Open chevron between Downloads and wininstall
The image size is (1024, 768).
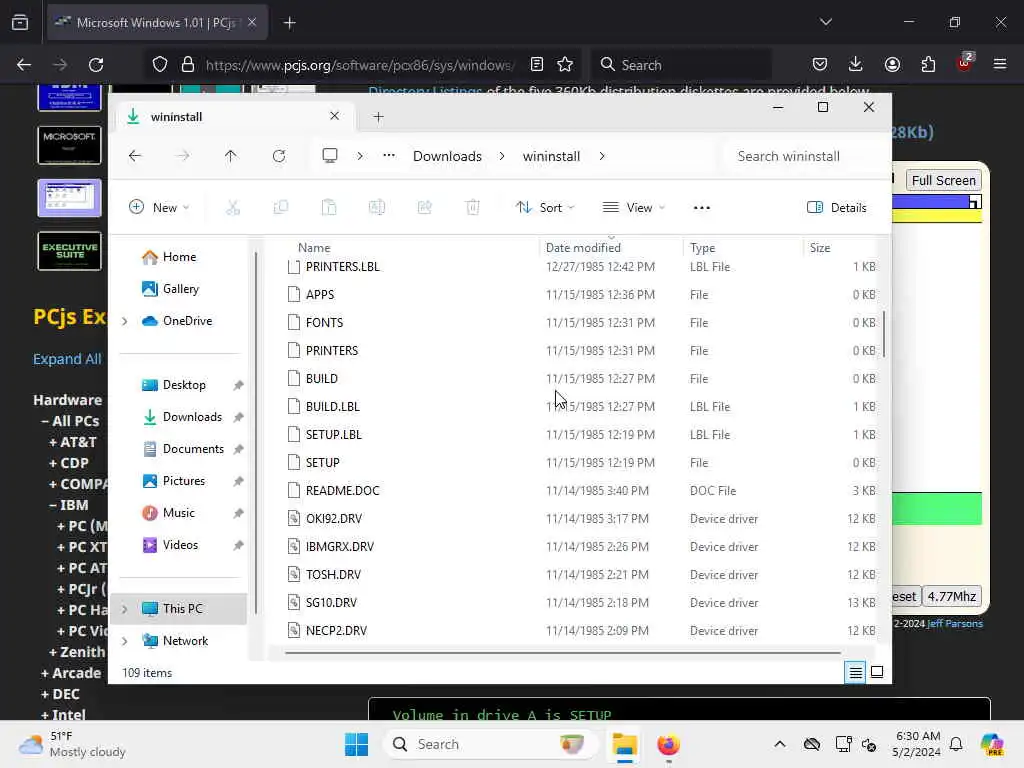[x=502, y=156]
